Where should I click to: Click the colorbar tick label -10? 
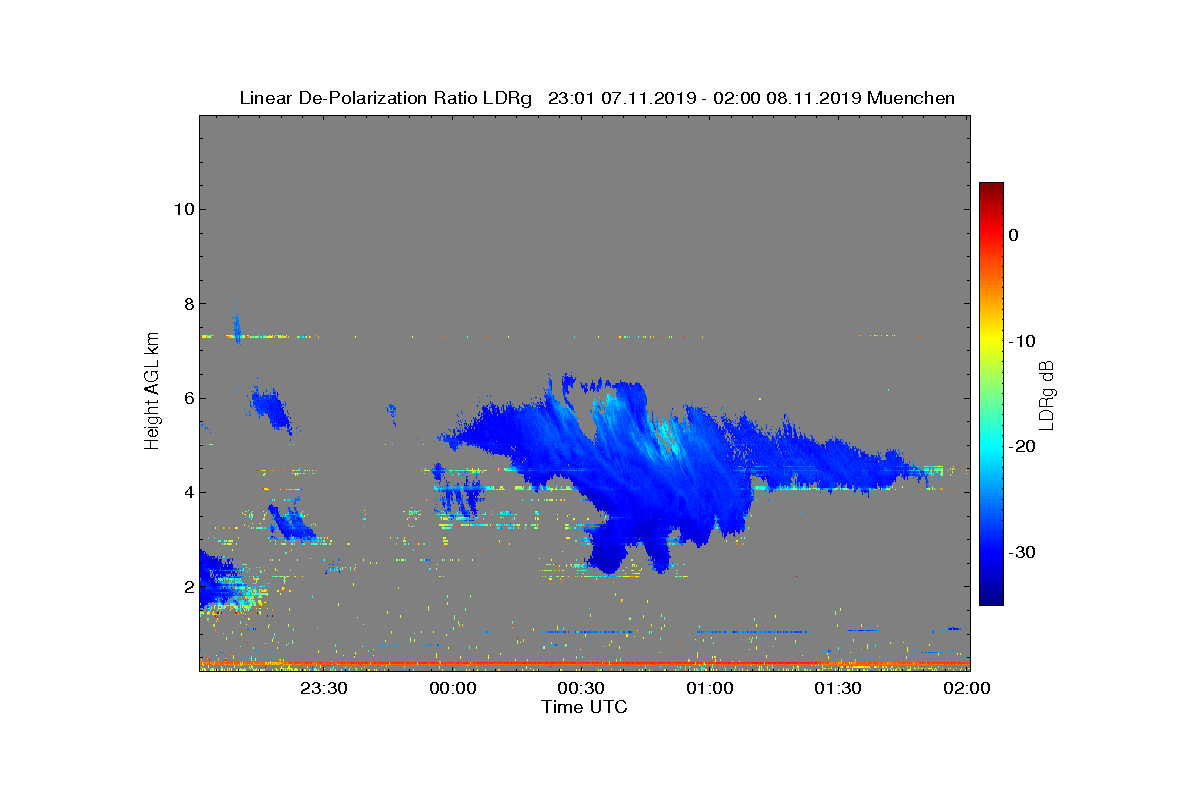[1021, 341]
